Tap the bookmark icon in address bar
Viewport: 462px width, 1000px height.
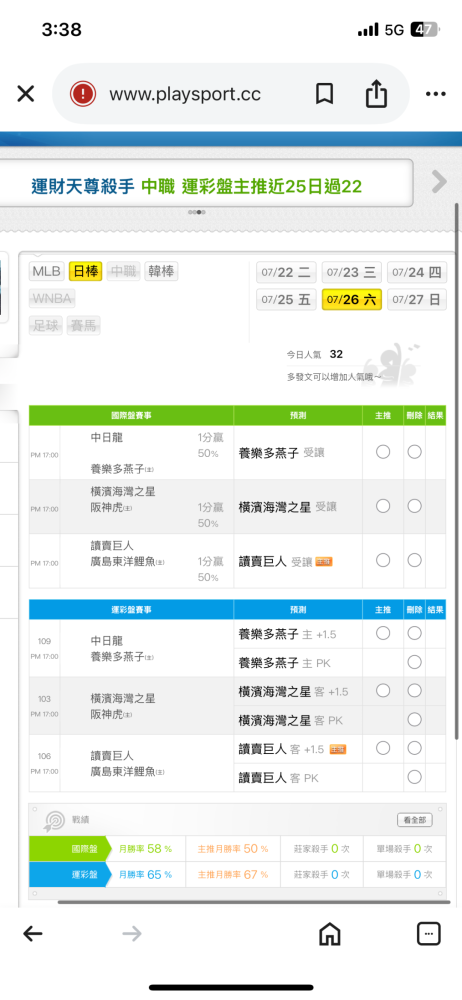(x=325, y=94)
